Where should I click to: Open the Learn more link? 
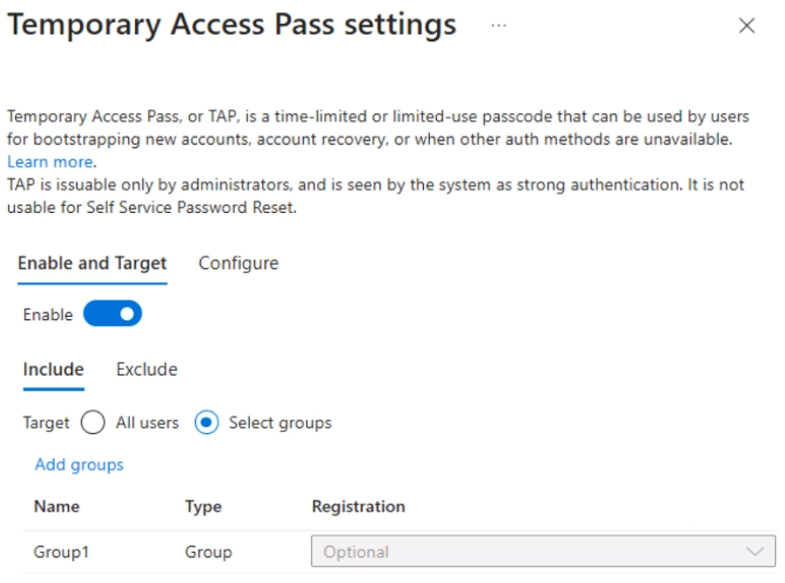(50, 161)
